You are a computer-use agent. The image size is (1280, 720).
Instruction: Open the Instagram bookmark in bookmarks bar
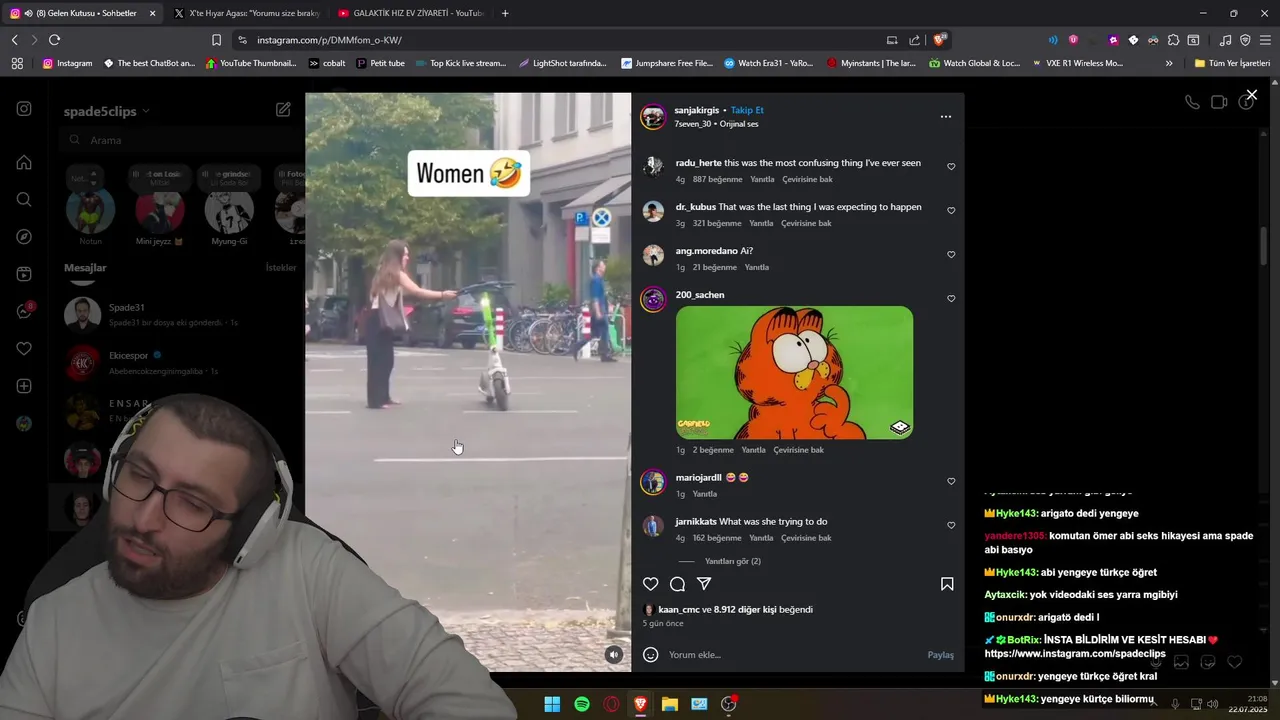tap(67, 63)
